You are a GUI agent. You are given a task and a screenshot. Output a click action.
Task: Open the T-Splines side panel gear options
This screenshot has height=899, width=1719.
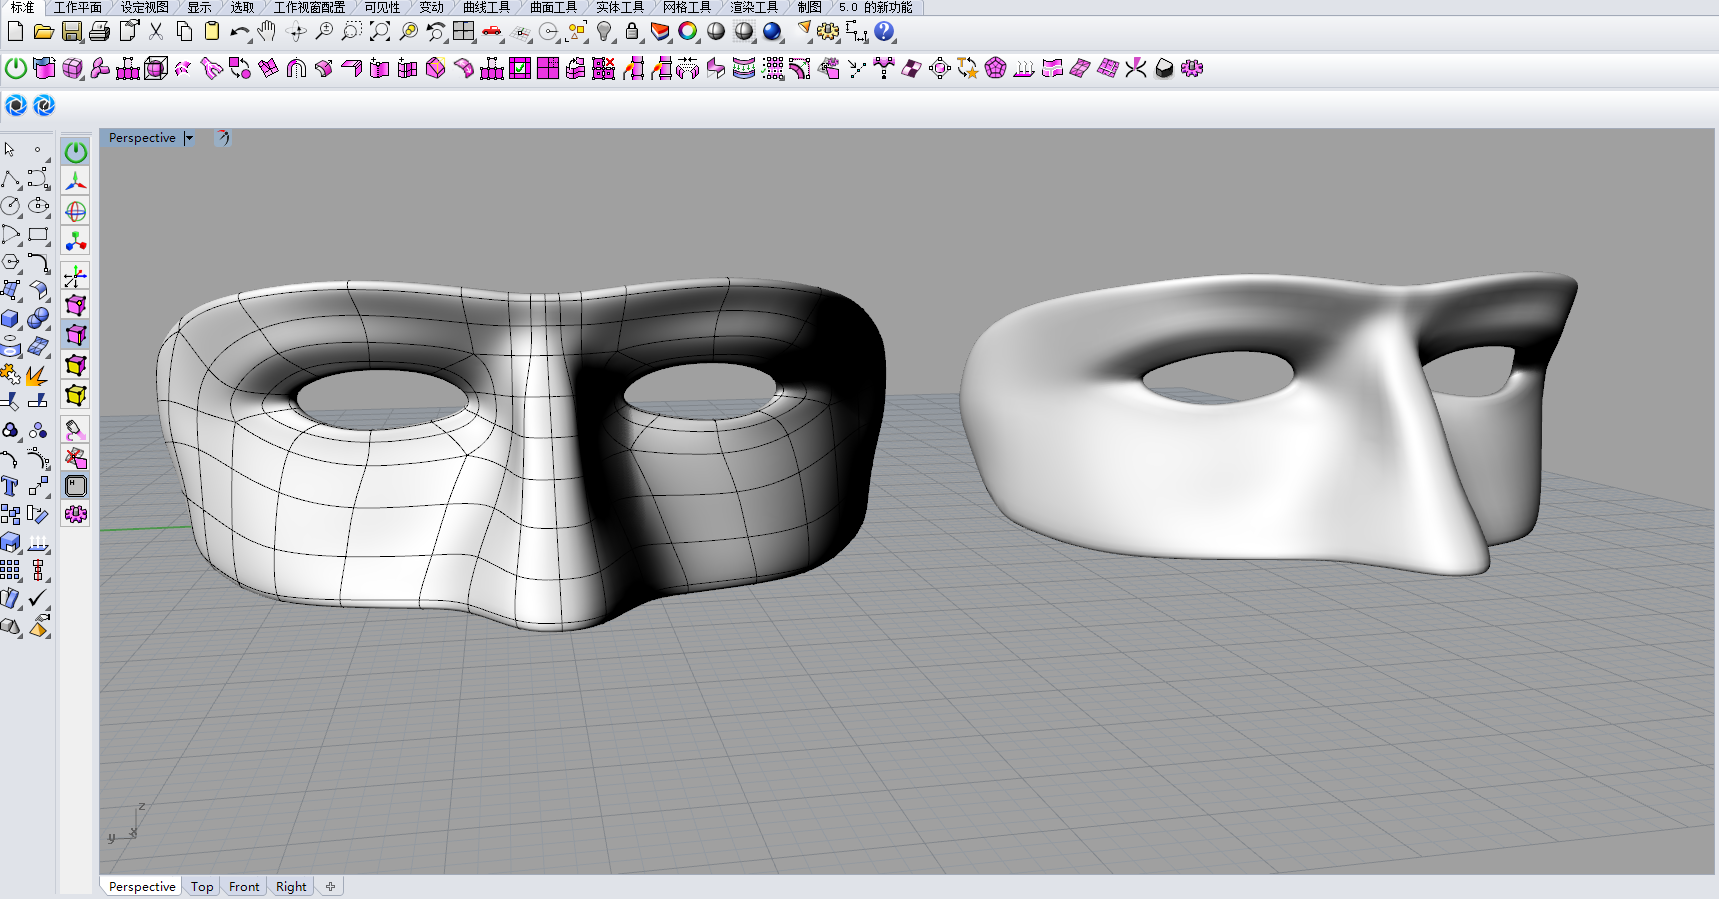click(75, 514)
